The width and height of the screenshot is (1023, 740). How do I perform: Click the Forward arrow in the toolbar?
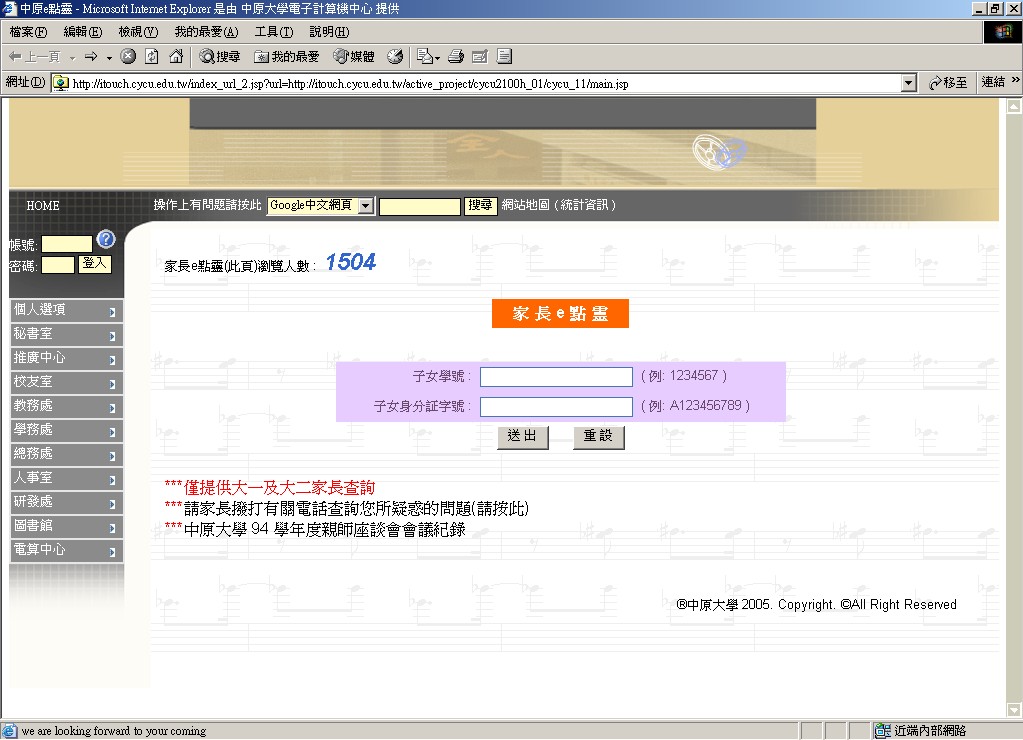[x=91, y=57]
